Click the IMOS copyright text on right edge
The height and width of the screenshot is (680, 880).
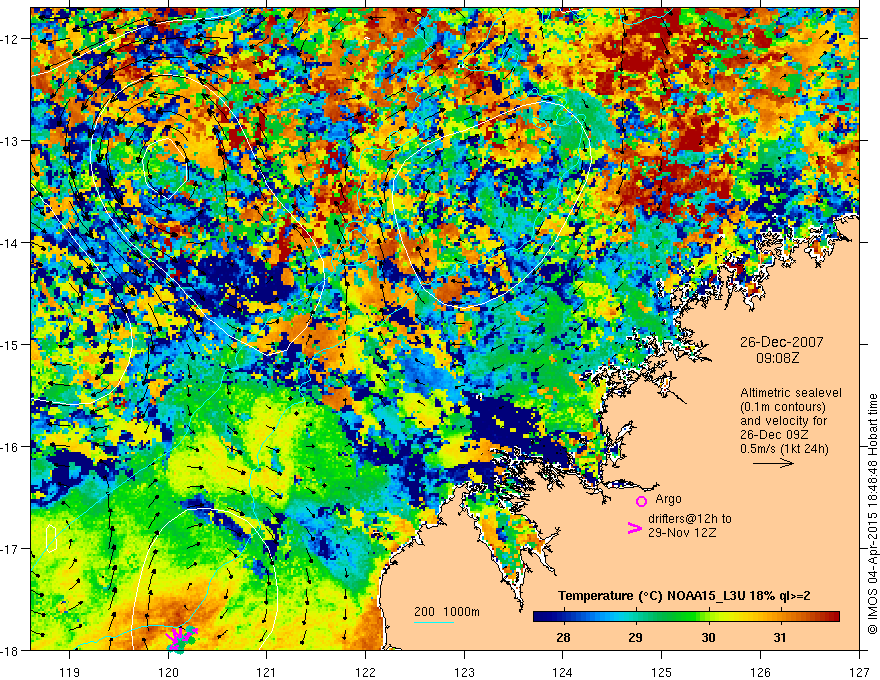872,515
